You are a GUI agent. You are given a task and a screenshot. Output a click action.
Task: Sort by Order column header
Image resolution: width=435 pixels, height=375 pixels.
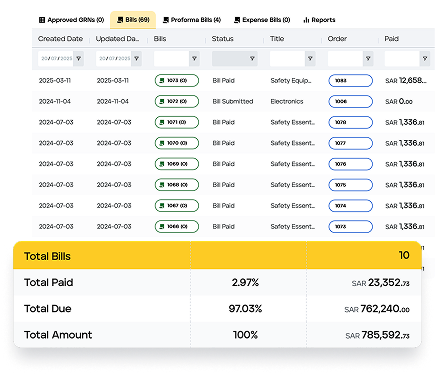[337, 39]
